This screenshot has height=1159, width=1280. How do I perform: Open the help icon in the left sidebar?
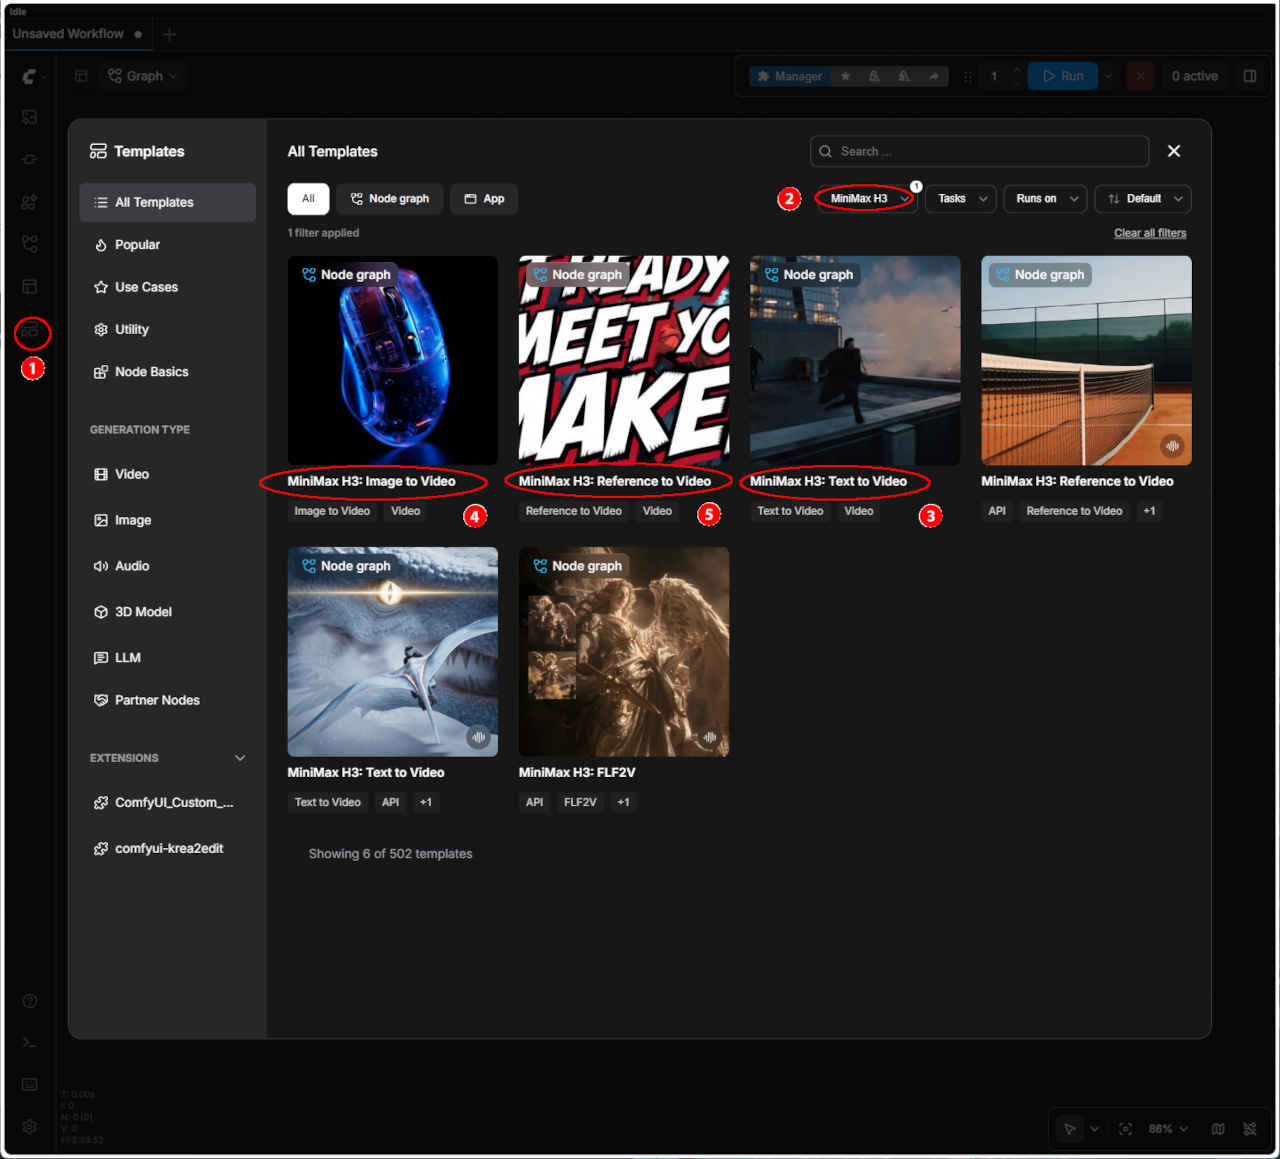(x=30, y=1001)
